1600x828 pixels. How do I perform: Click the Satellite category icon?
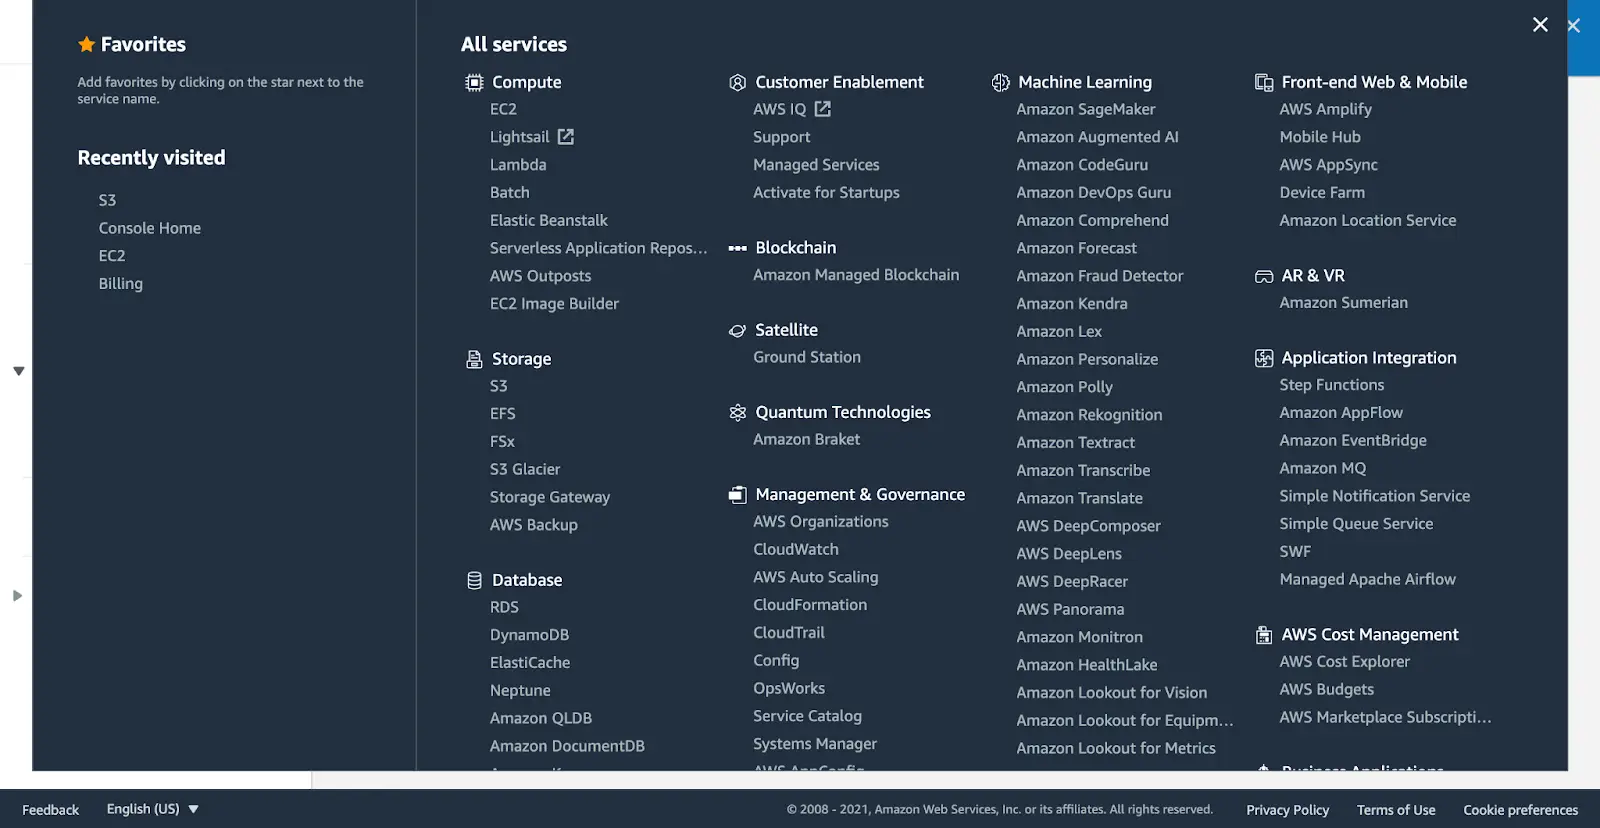coord(738,330)
